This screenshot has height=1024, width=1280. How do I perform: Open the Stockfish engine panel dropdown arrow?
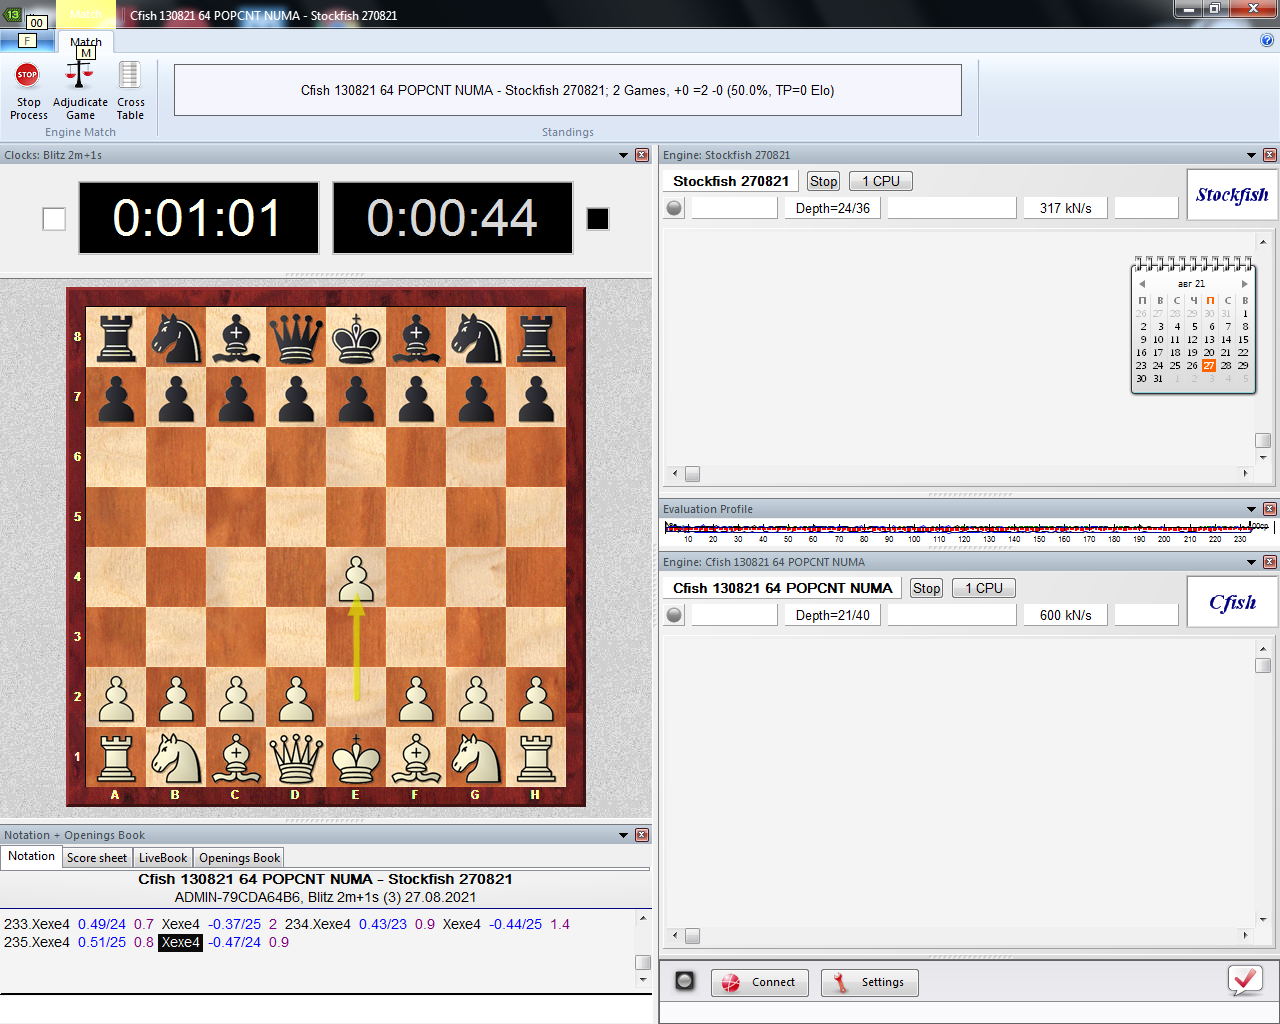[1251, 155]
